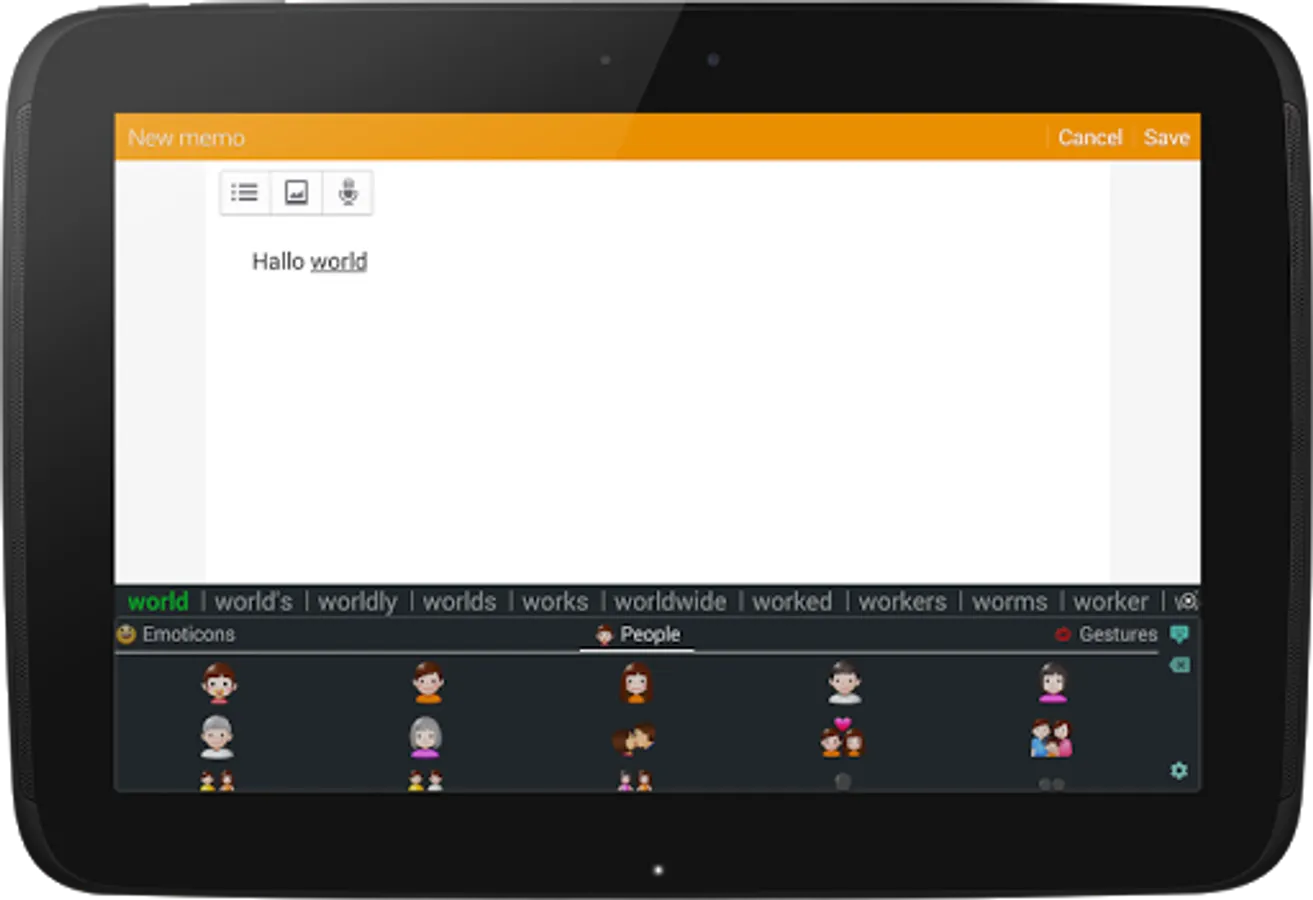Insert the kissing couple emoji
This screenshot has width=1313, height=900.
click(634, 740)
